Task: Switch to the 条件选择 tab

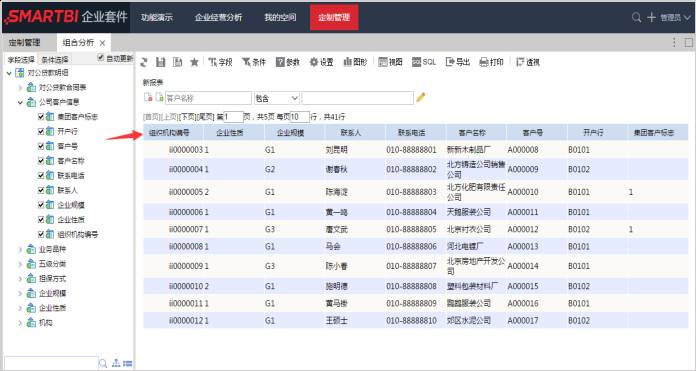Action: click(55, 59)
